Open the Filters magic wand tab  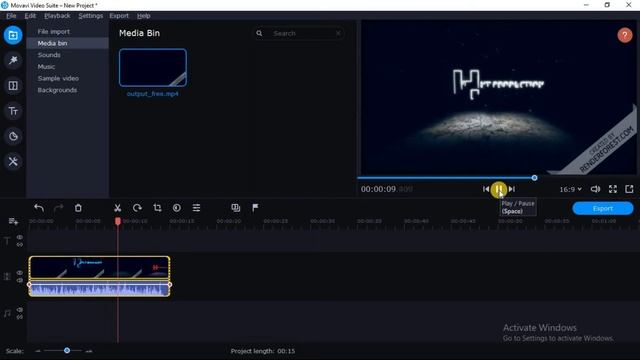coord(13,60)
